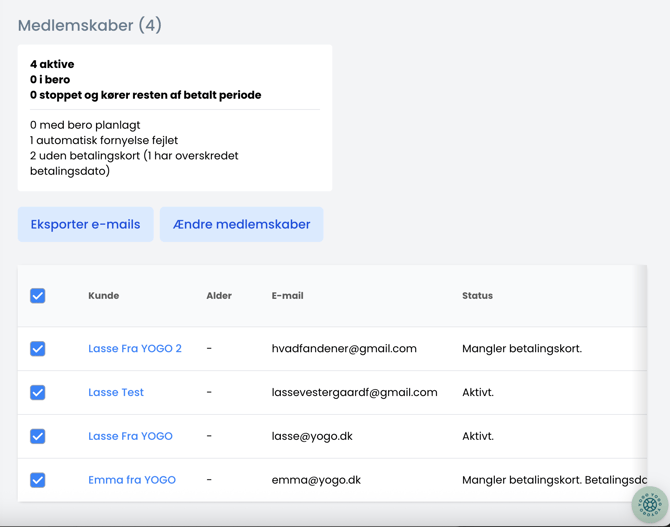Deselect the Lasse Test row checkbox
Screen dimensions: 670x527
[38, 393]
